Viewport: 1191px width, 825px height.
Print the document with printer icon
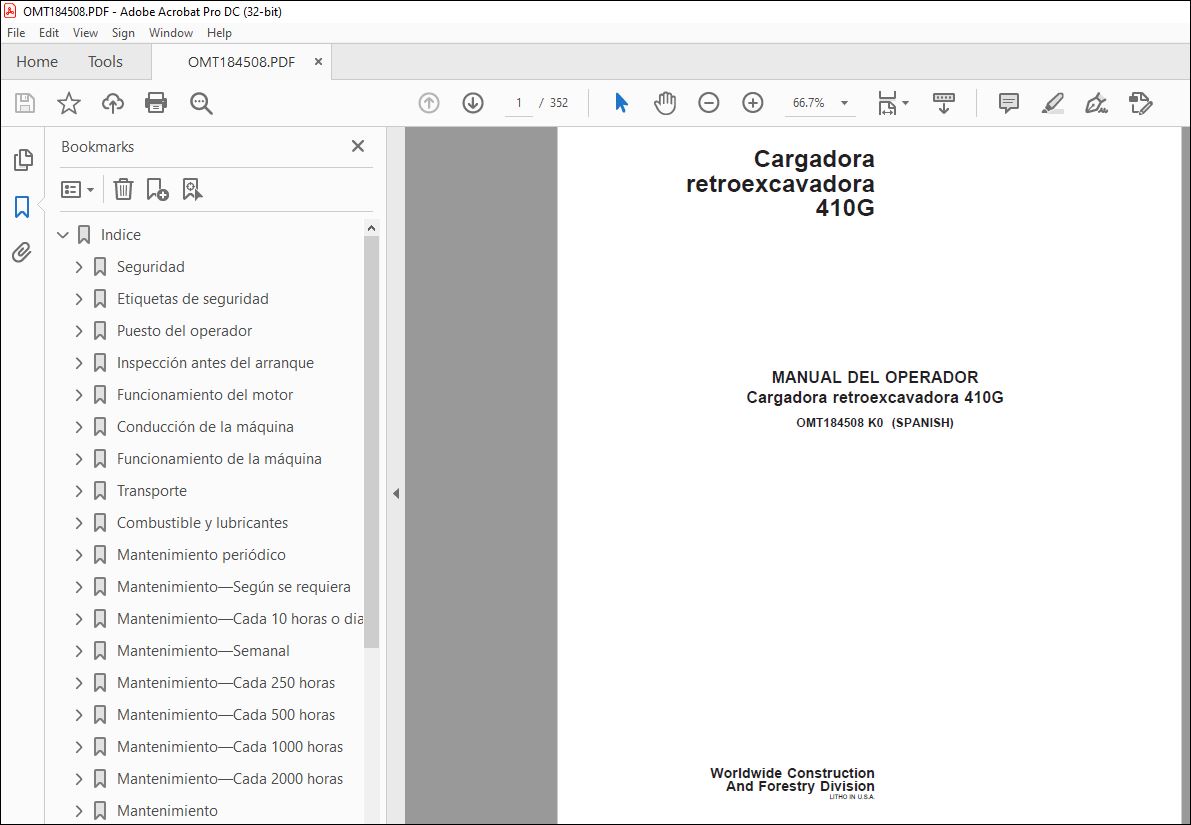156,103
